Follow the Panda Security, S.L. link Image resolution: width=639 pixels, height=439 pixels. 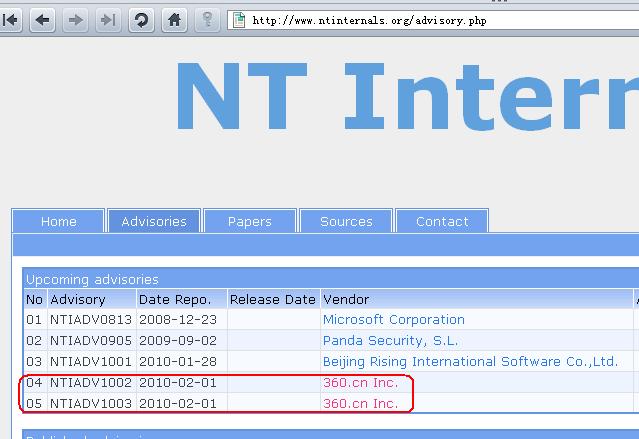[390, 341]
